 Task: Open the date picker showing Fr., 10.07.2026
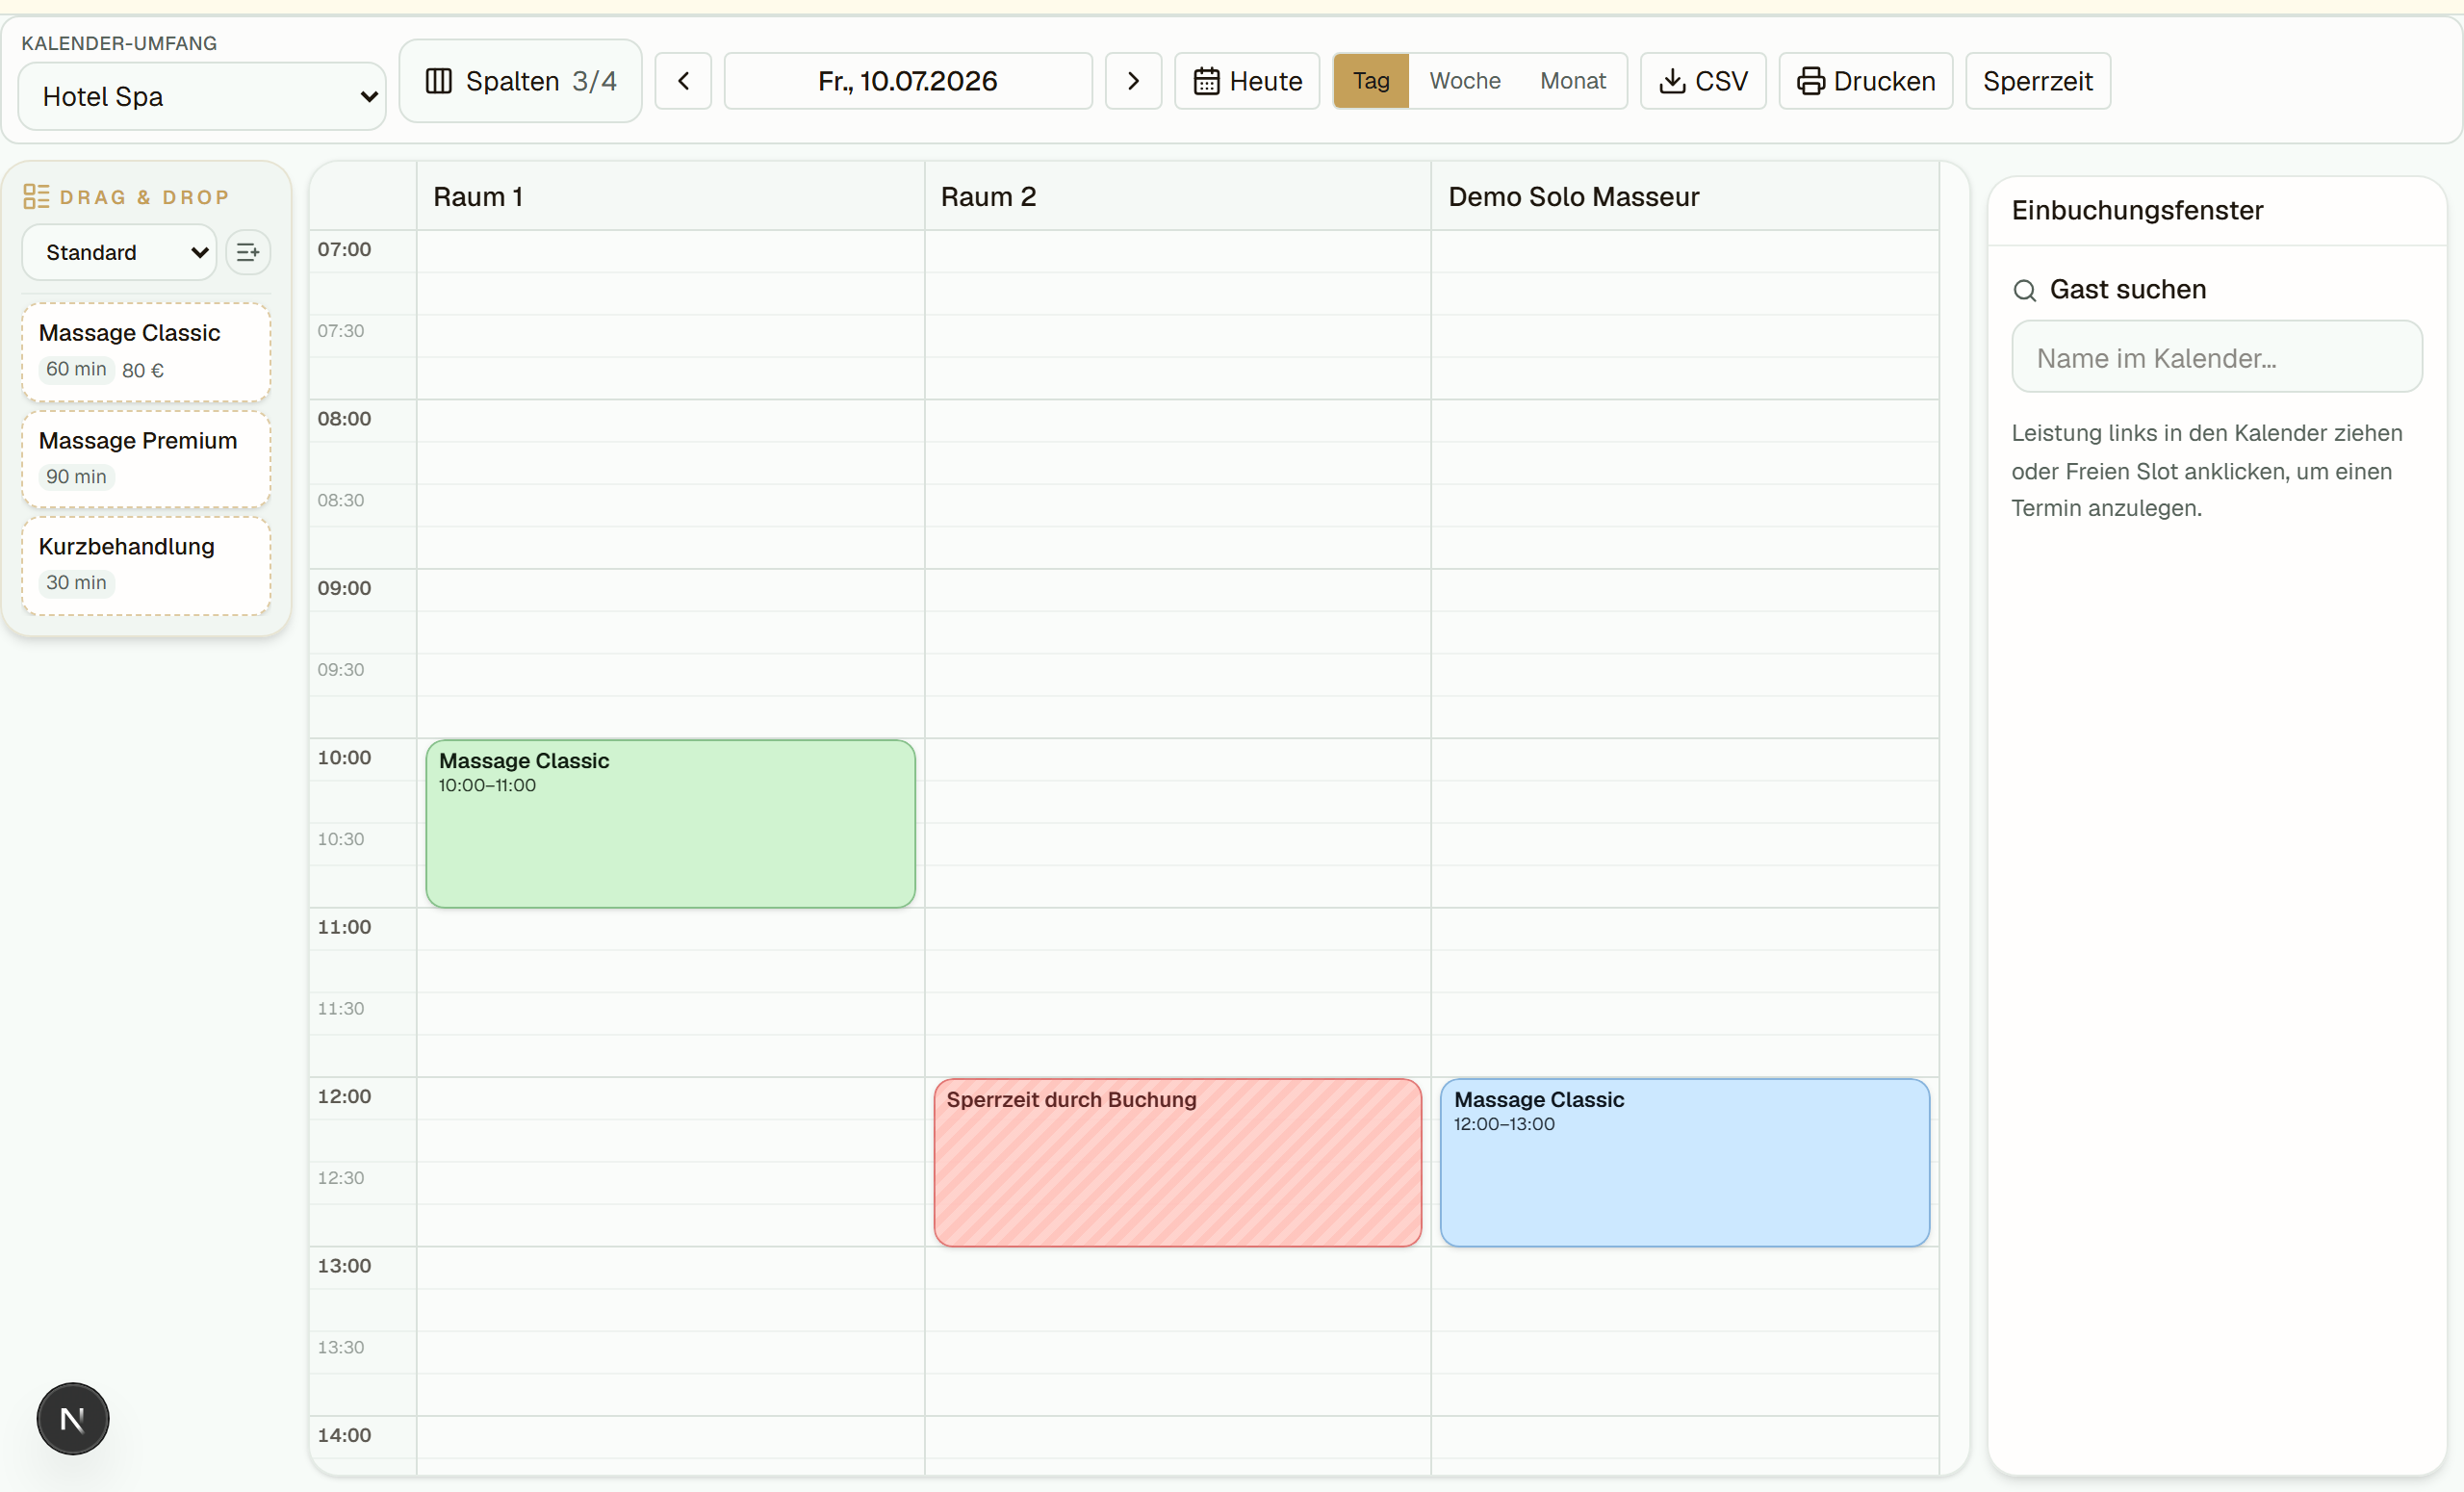[908, 81]
